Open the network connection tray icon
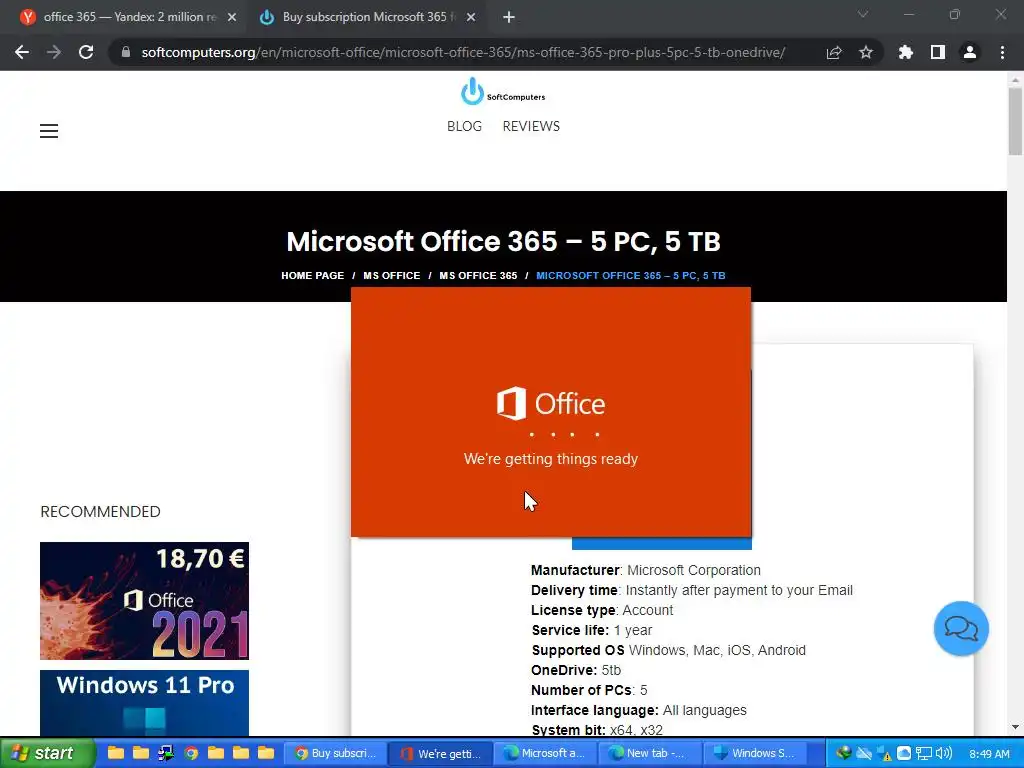Image resolution: width=1024 pixels, height=768 pixels. coord(923,753)
